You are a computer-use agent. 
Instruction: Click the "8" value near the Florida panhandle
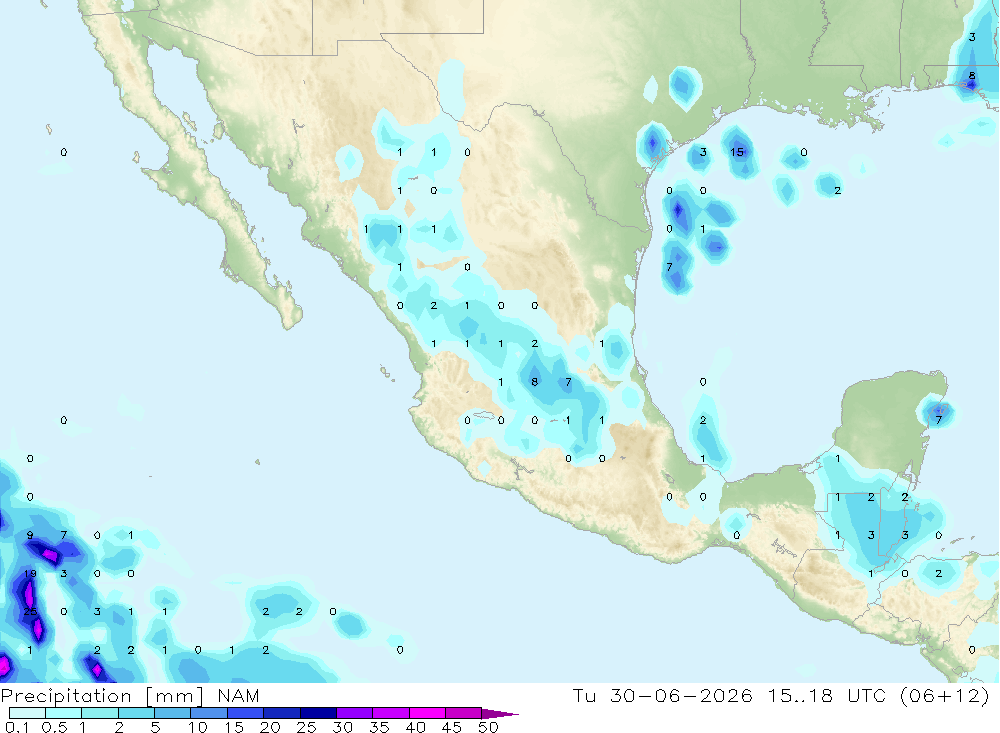click(972, 75)
